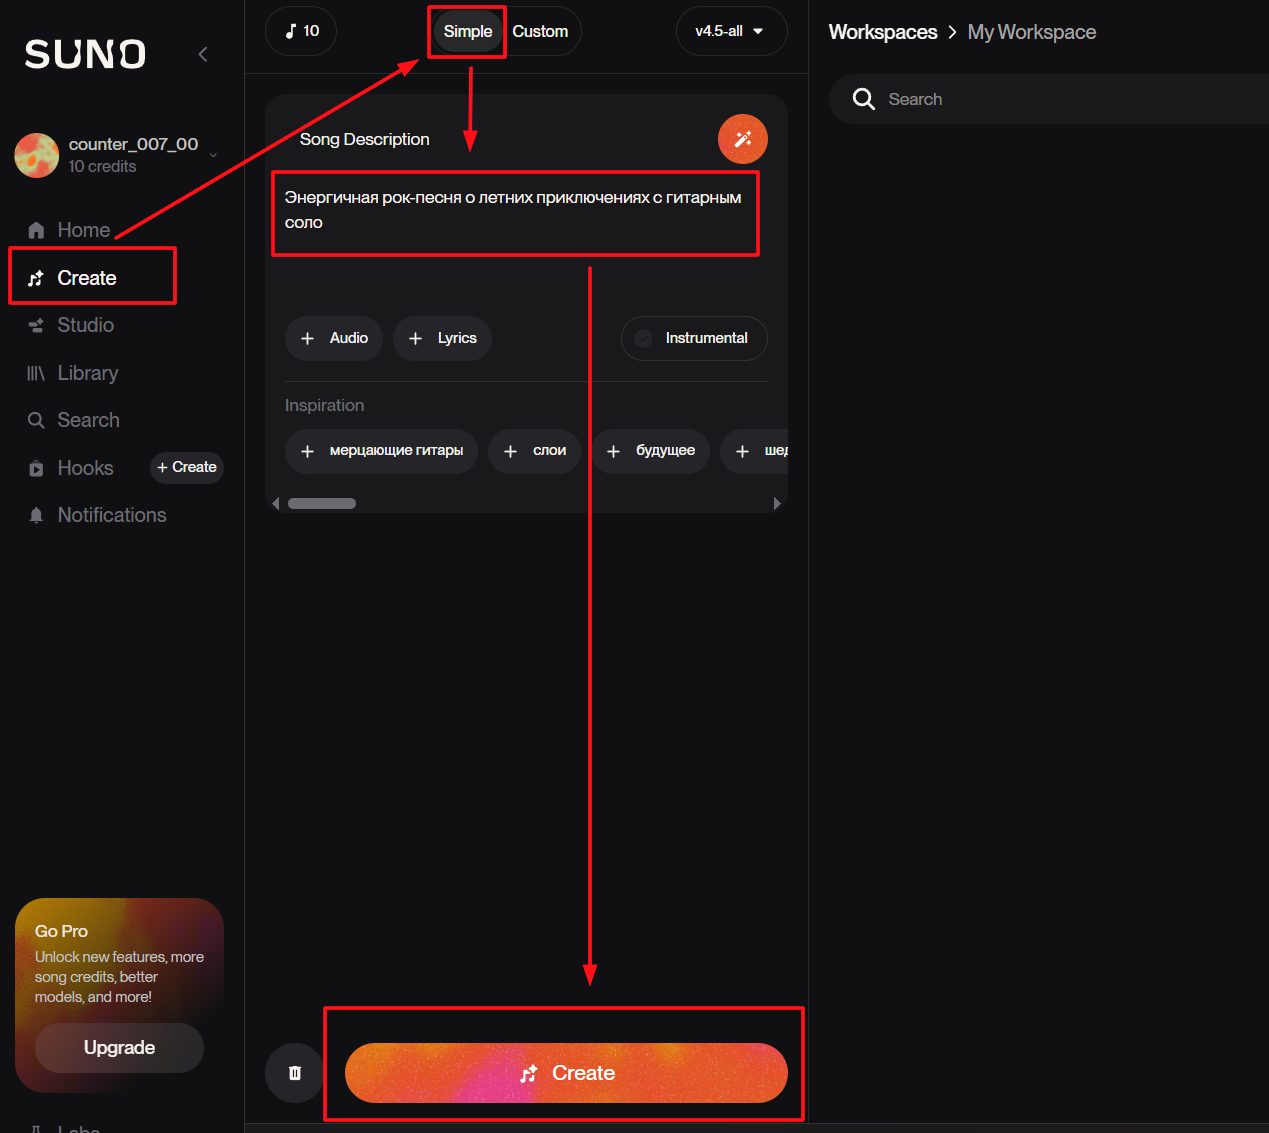Click the magic wand icon in Song Description
The height and width of the screenshot is (1133, 1269).
(742, 139)
